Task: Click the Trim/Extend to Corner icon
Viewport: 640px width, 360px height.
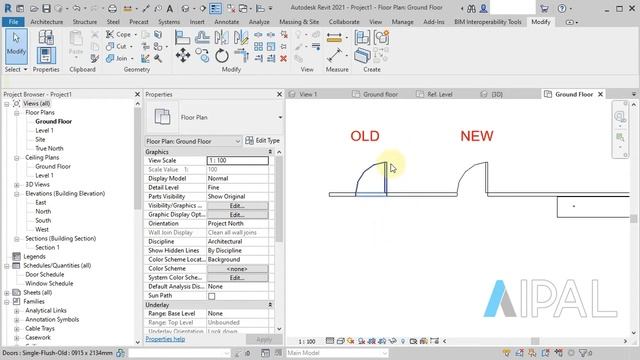Action: coord(241,56)
